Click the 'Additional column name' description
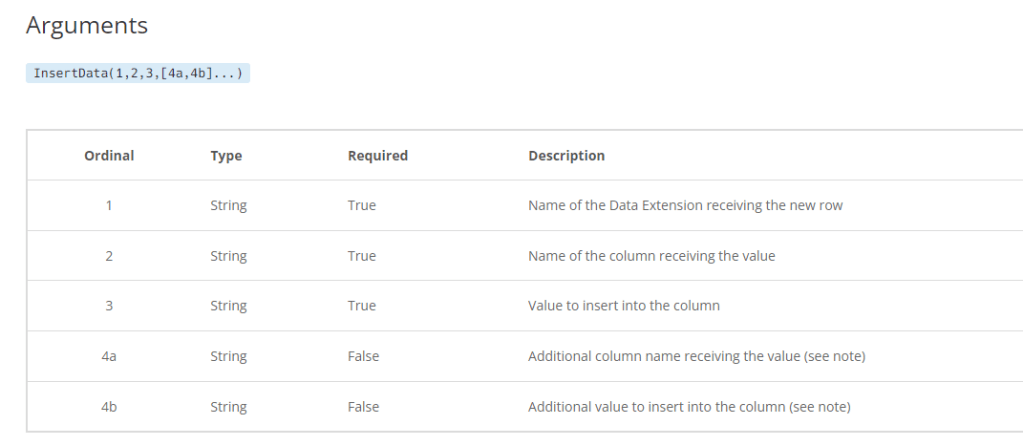The image size is (1023, 446). click(x=696, y=356)
